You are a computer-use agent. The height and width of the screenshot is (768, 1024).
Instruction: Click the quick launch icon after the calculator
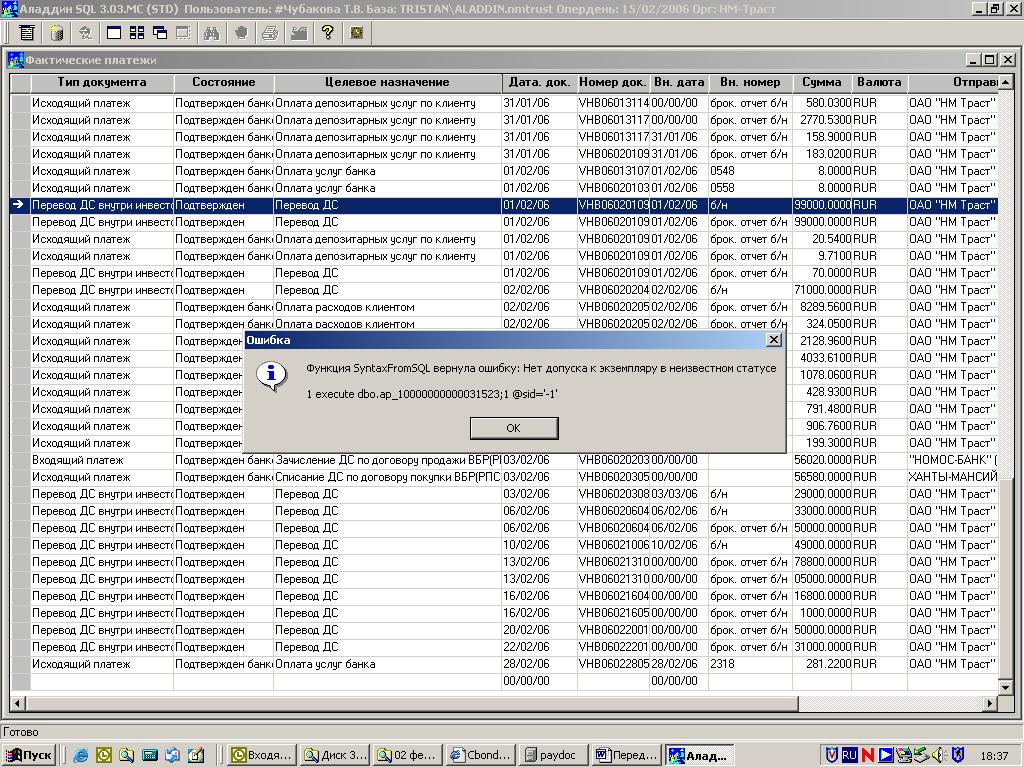click(x=172, y=755)
